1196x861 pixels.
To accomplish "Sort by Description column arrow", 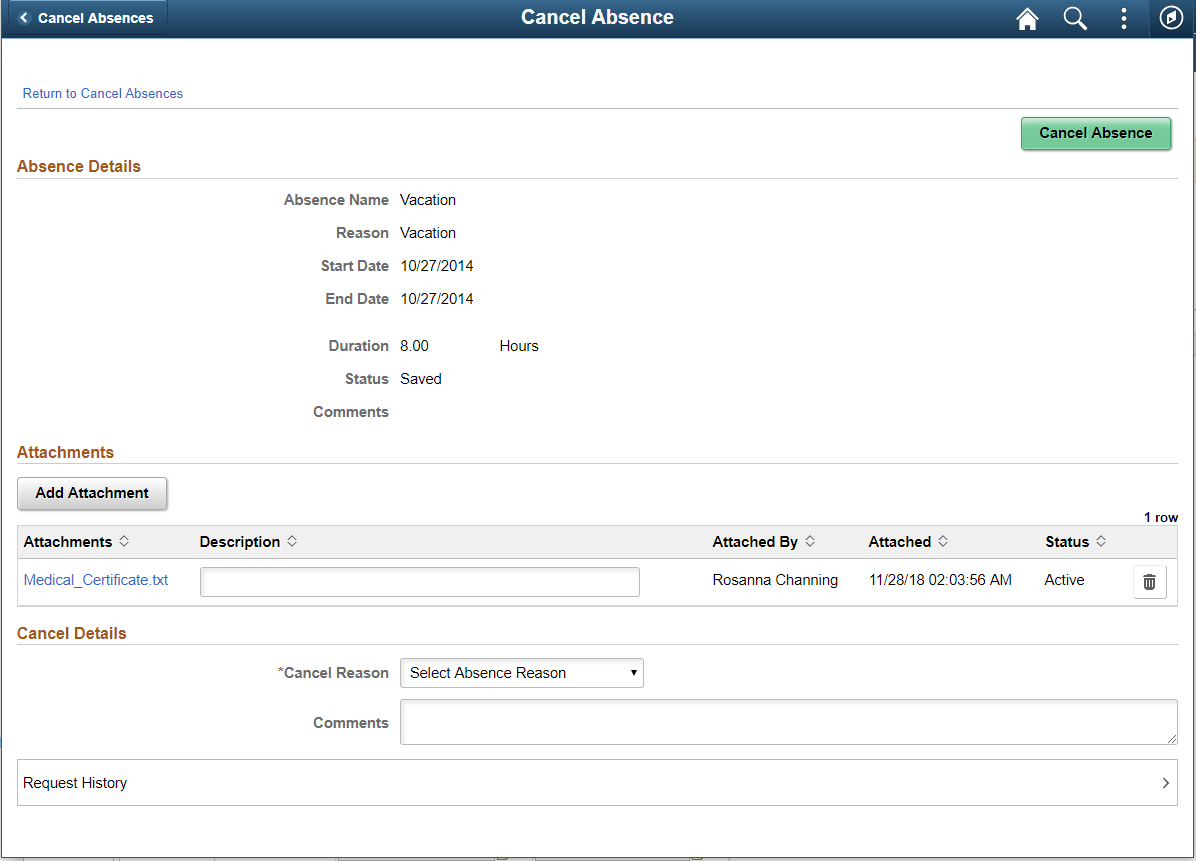I will 292,541.
